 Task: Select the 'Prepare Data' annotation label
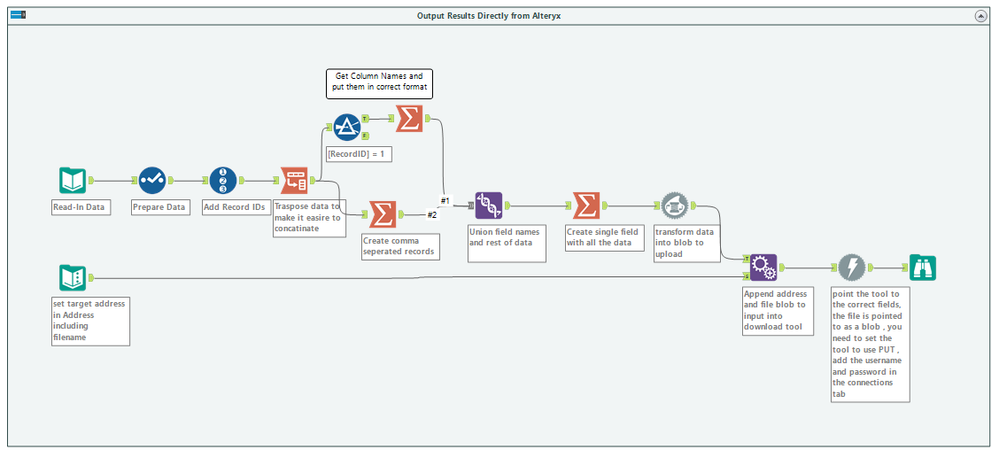click(161, 207)
